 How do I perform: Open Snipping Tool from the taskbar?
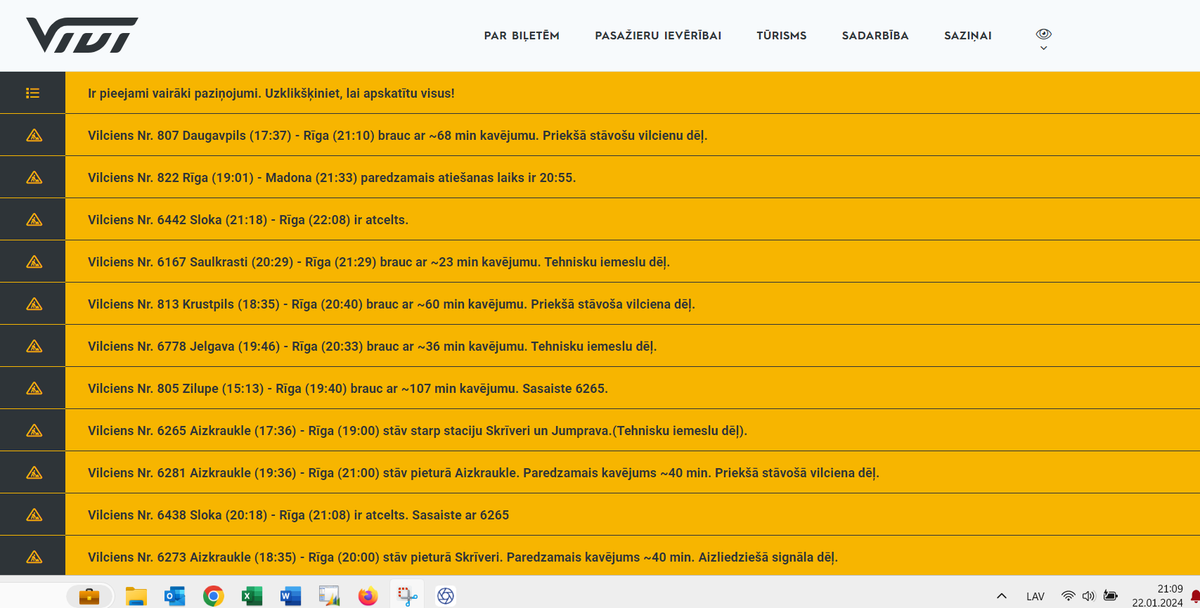pyautogui.click(x=406, y=596)
